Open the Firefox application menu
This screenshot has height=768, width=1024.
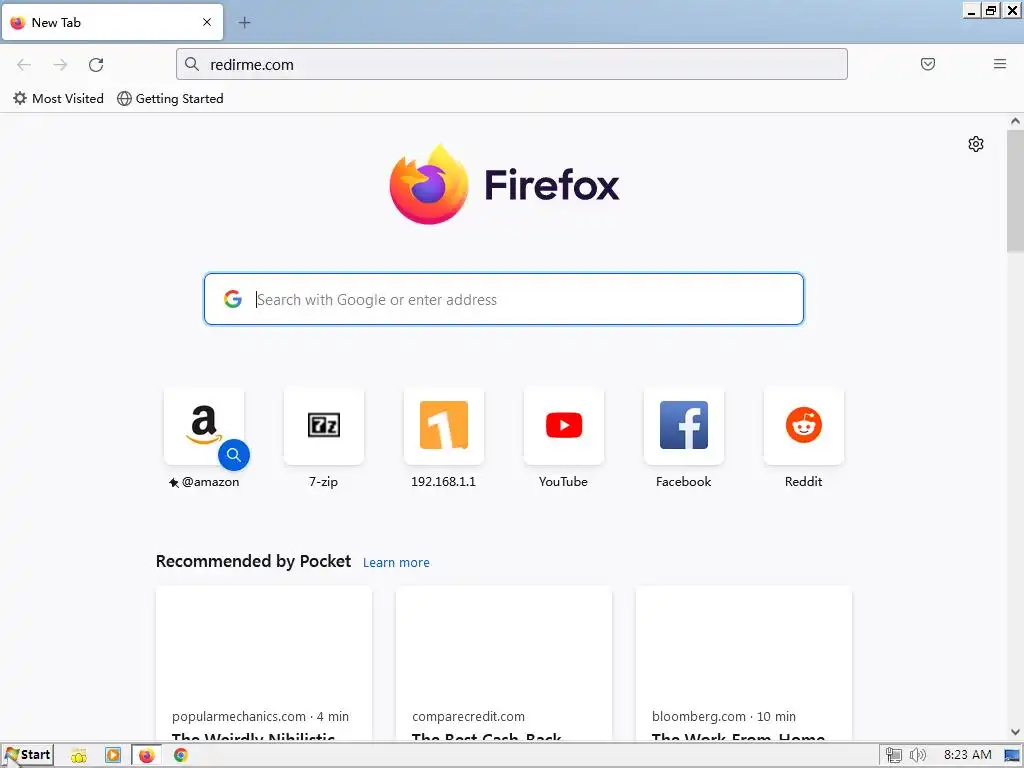pos(999,63)
